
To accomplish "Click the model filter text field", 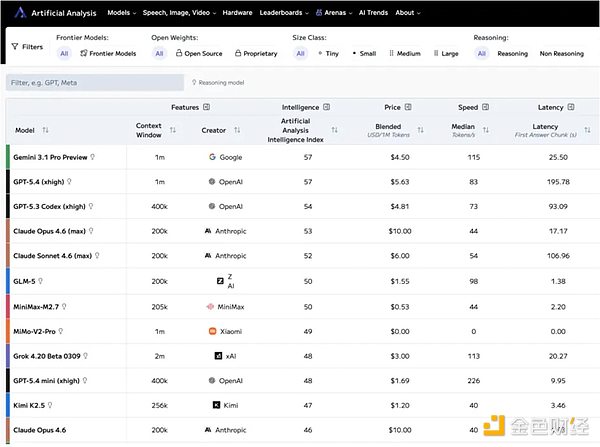I will [x=93, y=83].
